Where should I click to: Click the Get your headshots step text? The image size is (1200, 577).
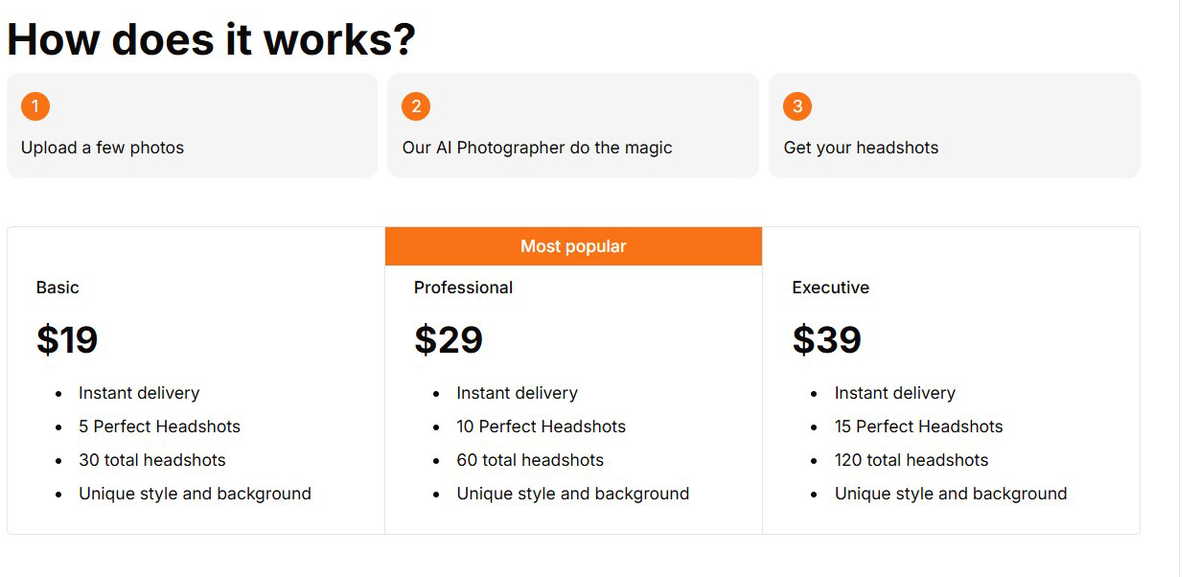(861, 147)
